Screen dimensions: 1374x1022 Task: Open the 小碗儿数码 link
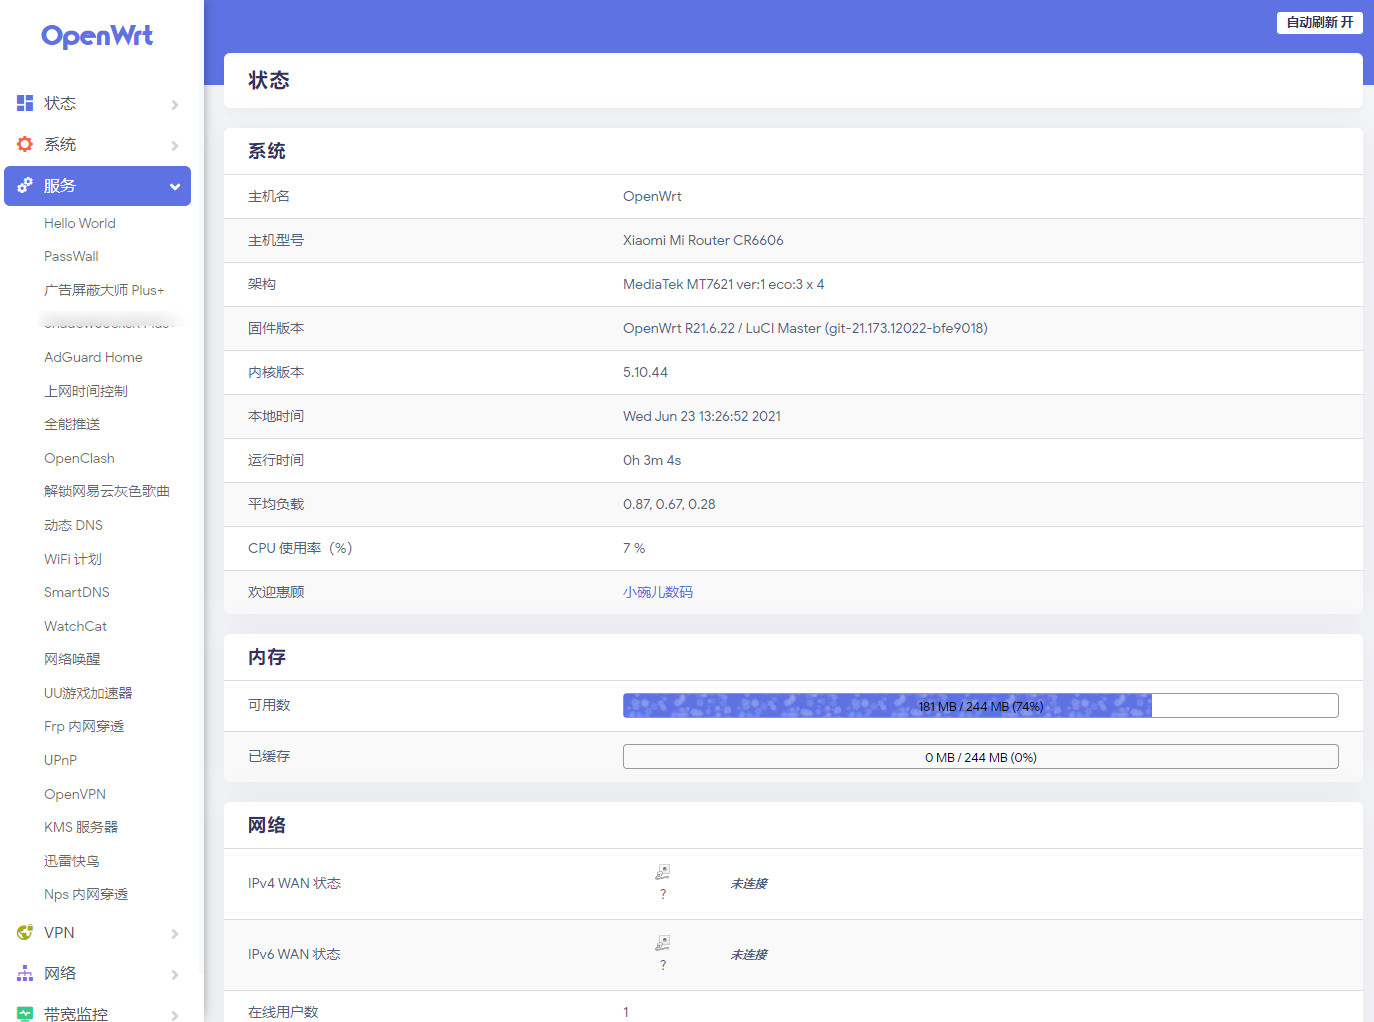click(657, 592)
